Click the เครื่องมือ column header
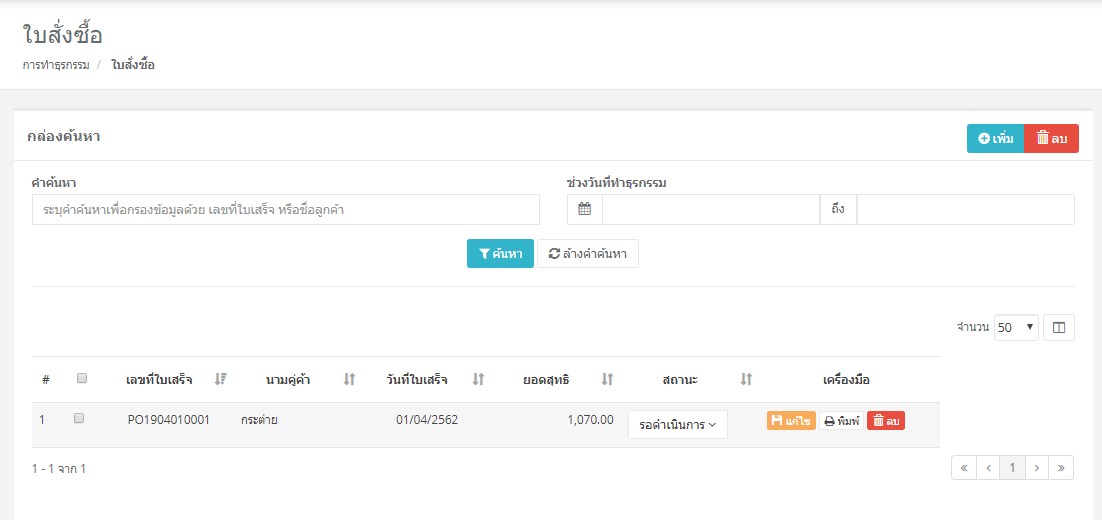 (x=846, y=380)
